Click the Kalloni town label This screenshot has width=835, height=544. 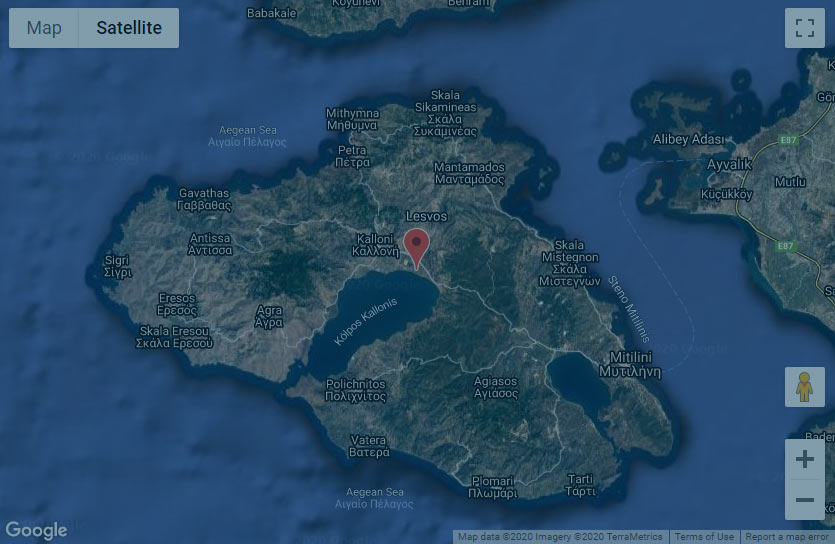tap(375, 245)
